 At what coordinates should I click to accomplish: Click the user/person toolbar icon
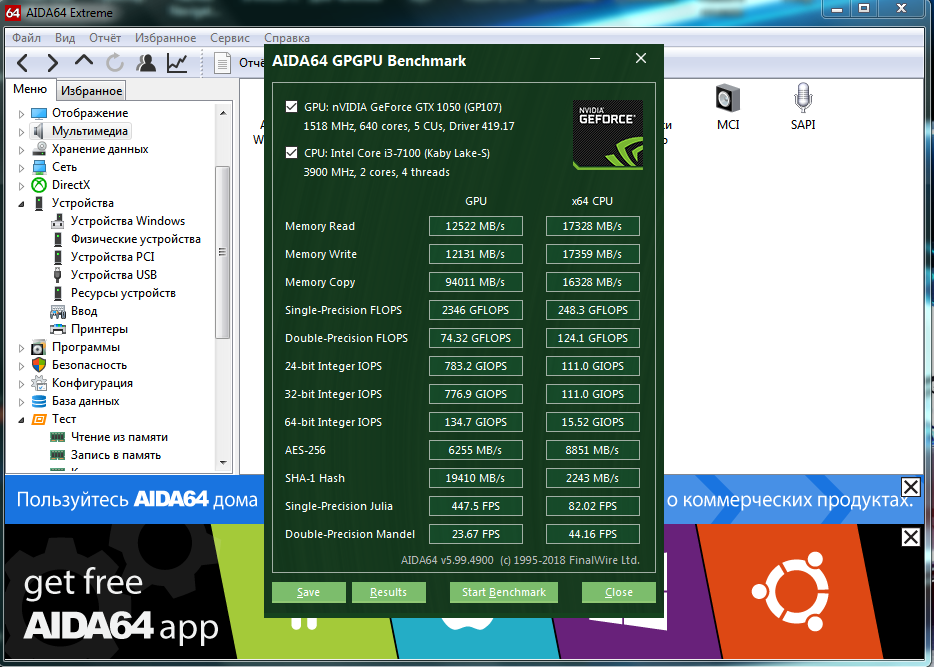pyautogui.click(x=146, y=63)
